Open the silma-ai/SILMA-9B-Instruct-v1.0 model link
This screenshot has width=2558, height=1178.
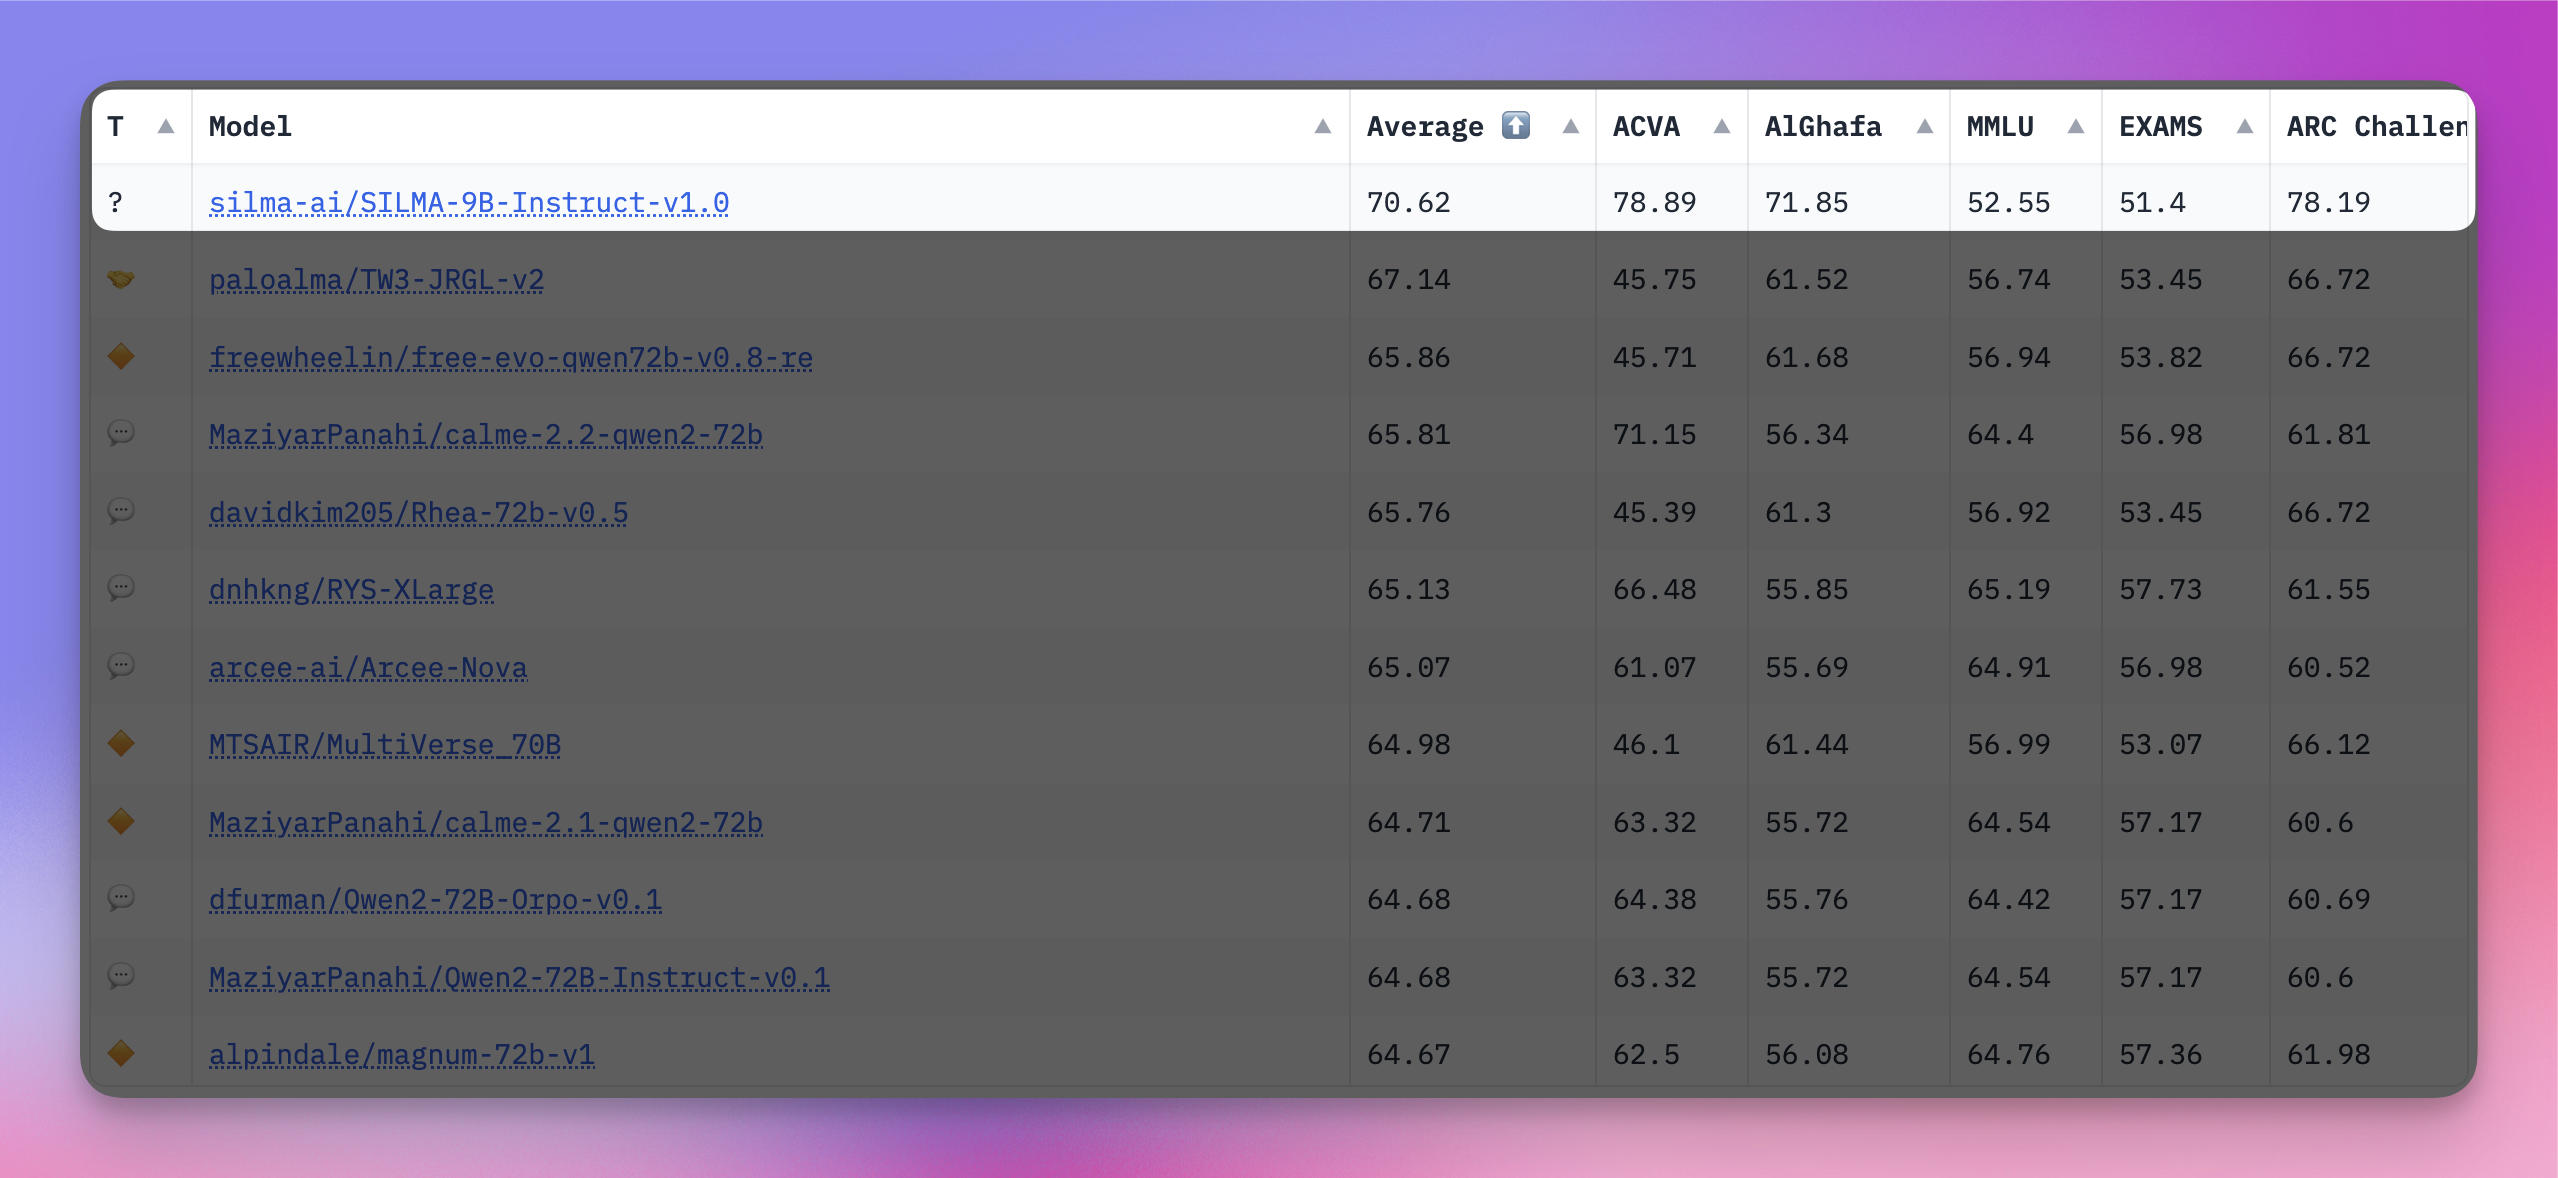click(x=468, y=202)
